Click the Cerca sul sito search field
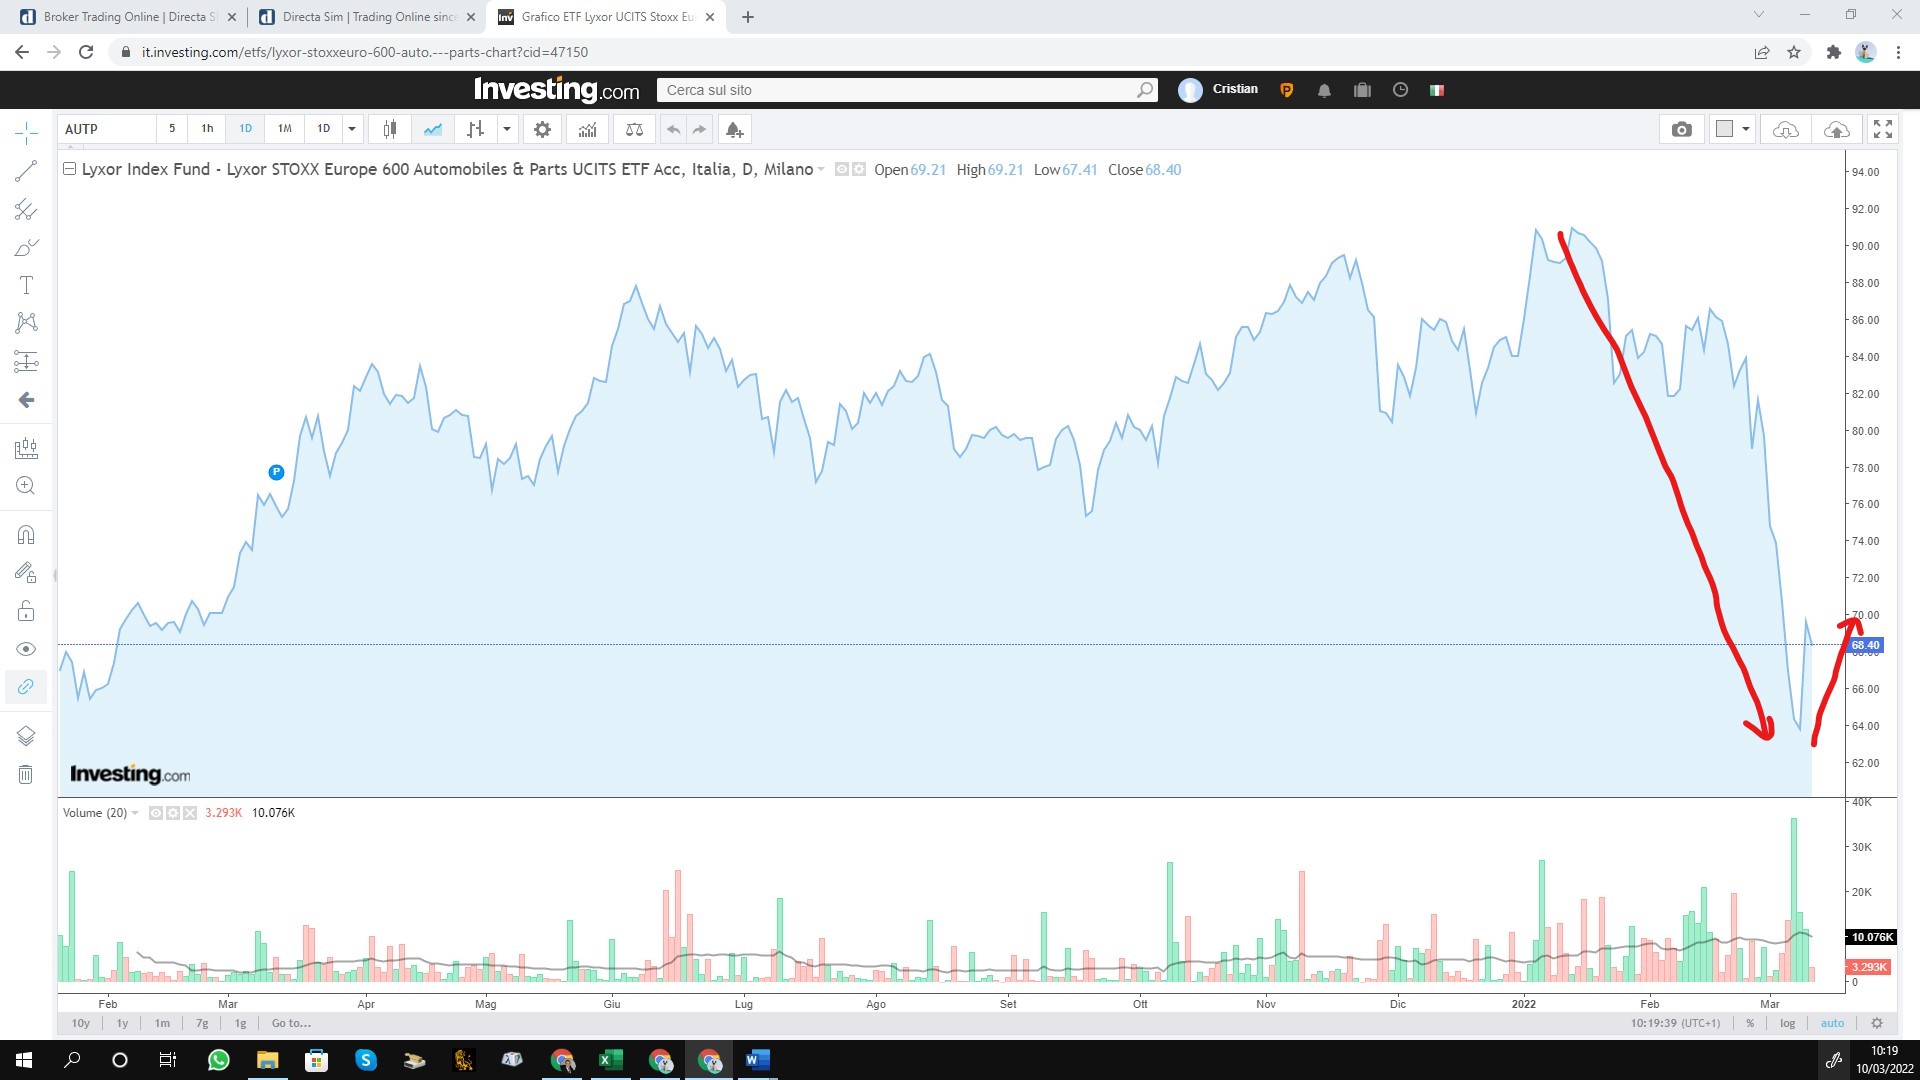The height and width of the screenshot is (1080, 1920). pos(907,90)
